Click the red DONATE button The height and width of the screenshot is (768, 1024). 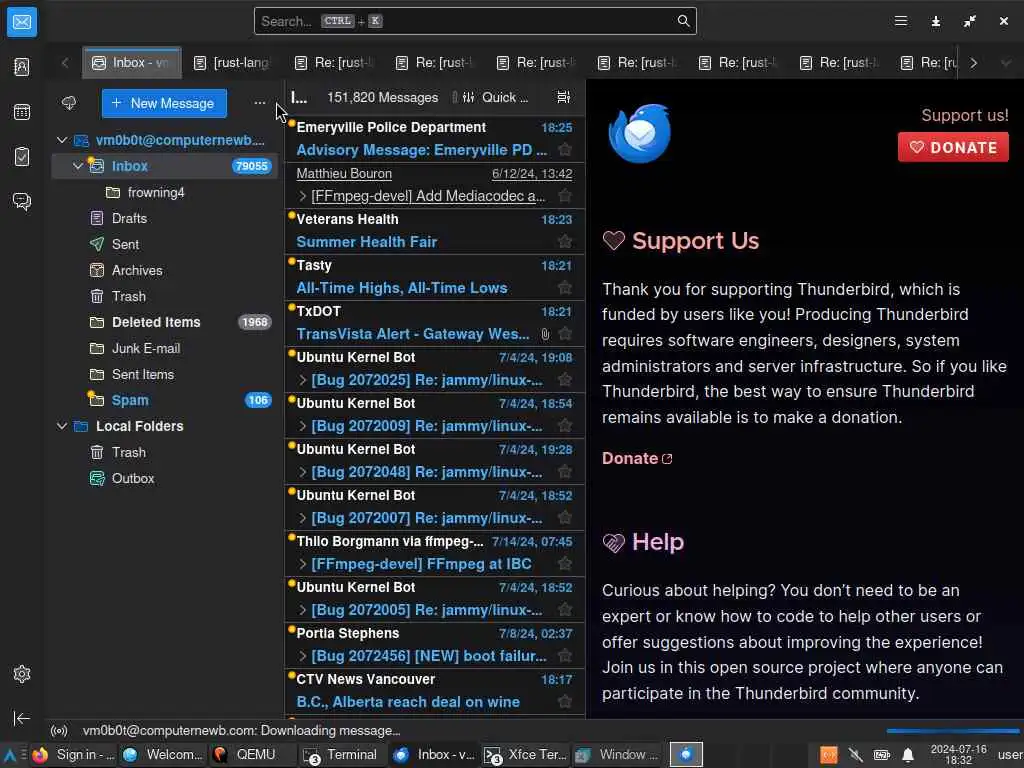click(953, 147)
